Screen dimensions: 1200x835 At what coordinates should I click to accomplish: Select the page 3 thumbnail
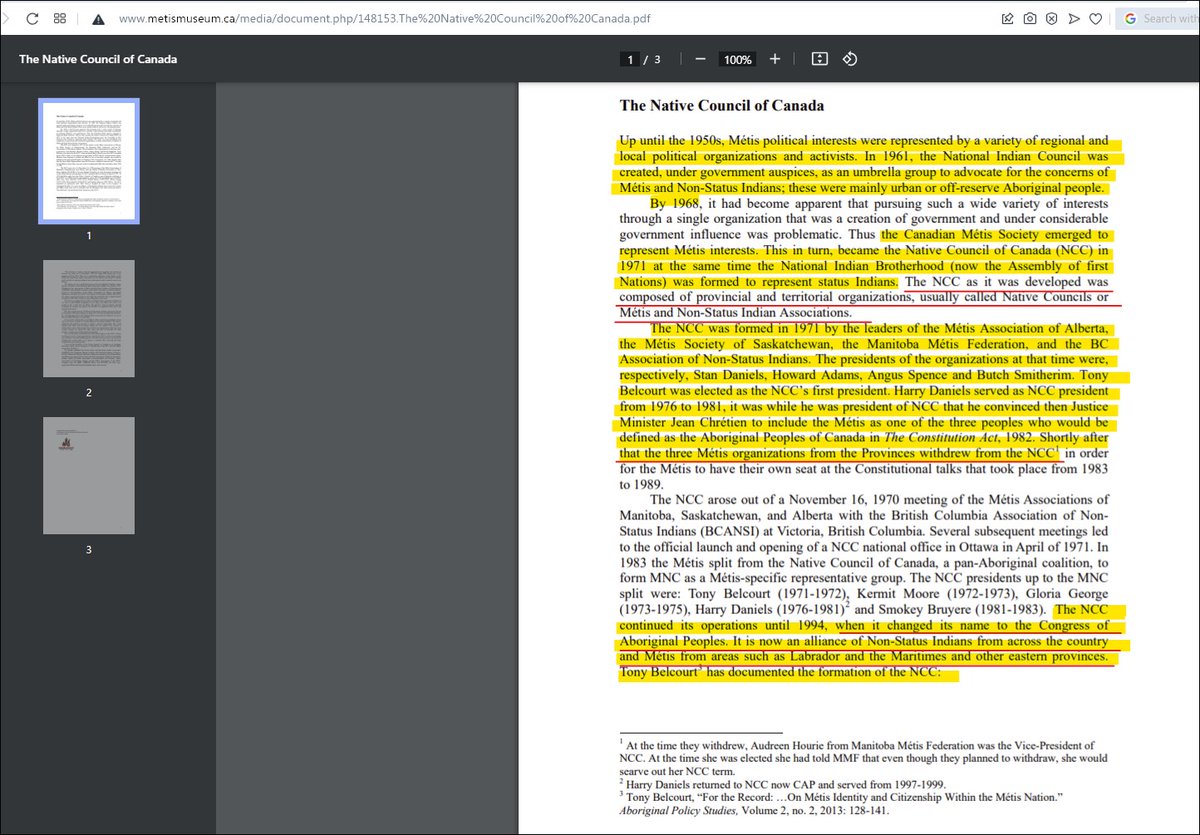(89, 475)
